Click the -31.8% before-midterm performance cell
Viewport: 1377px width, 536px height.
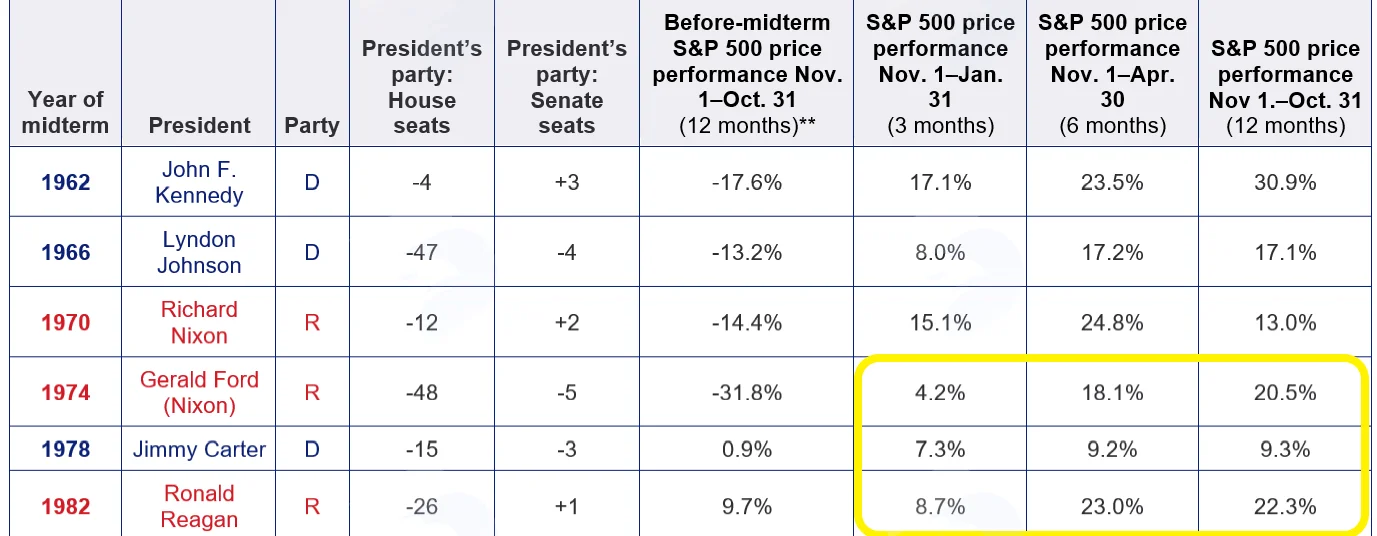click(747, 392)
